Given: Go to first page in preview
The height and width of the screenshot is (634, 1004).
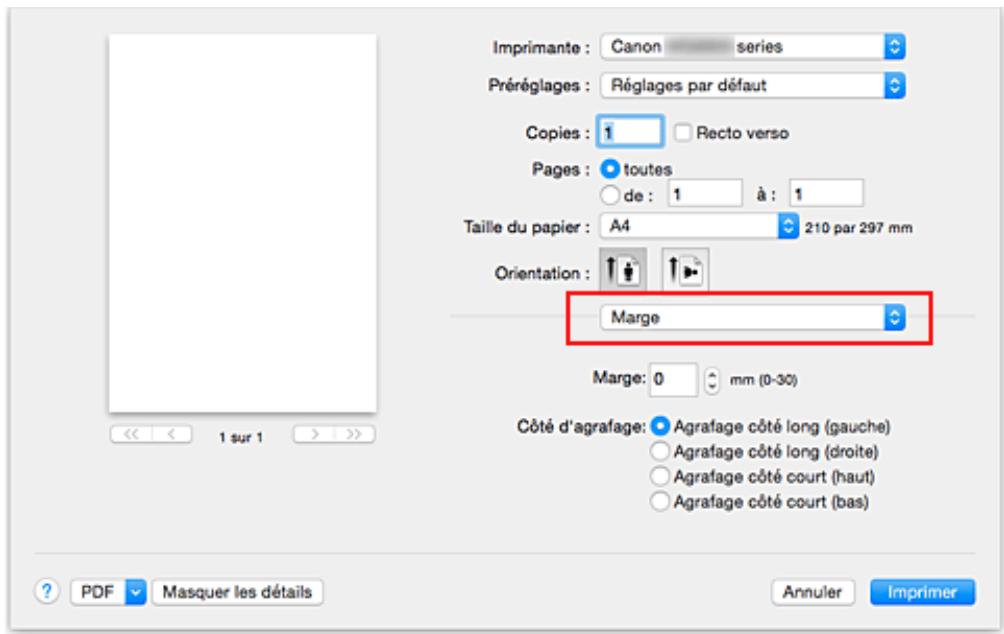Looking at the screenshot, I should coord(131,434).
